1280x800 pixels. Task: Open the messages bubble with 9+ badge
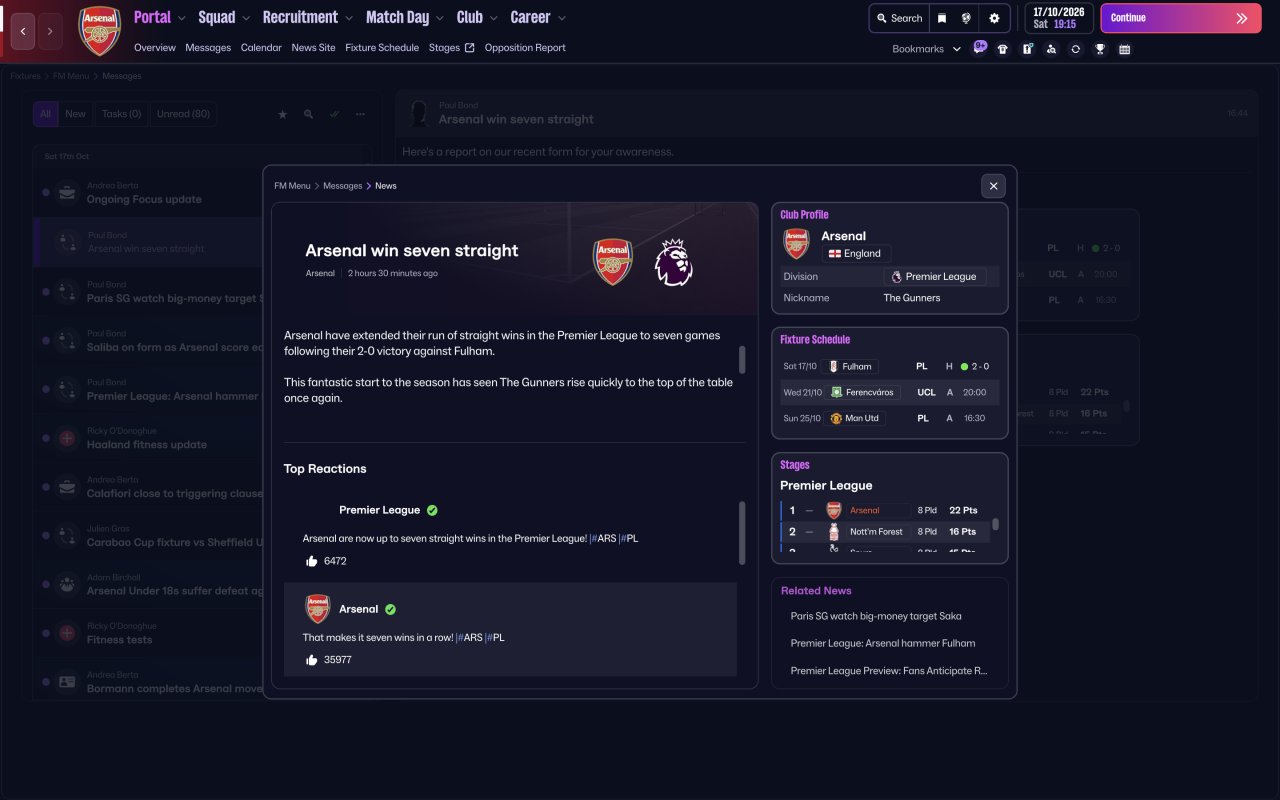pos(979,47)
